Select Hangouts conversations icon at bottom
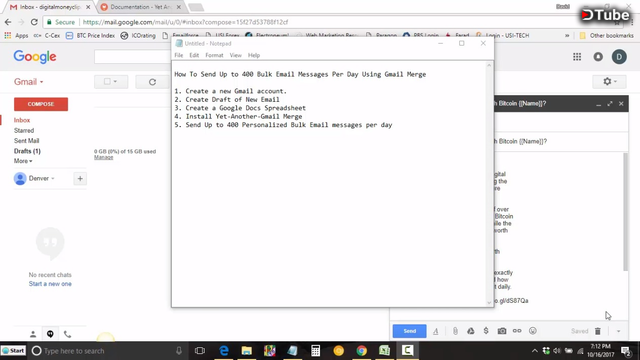 pos(50,334)
